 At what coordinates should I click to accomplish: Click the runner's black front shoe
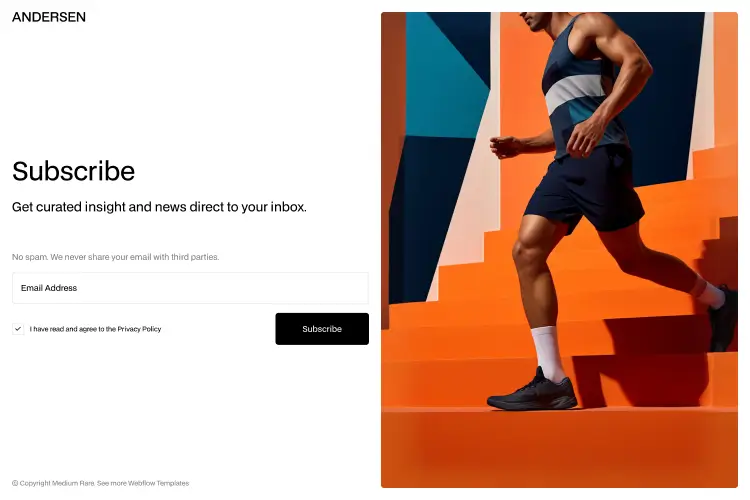532,391
